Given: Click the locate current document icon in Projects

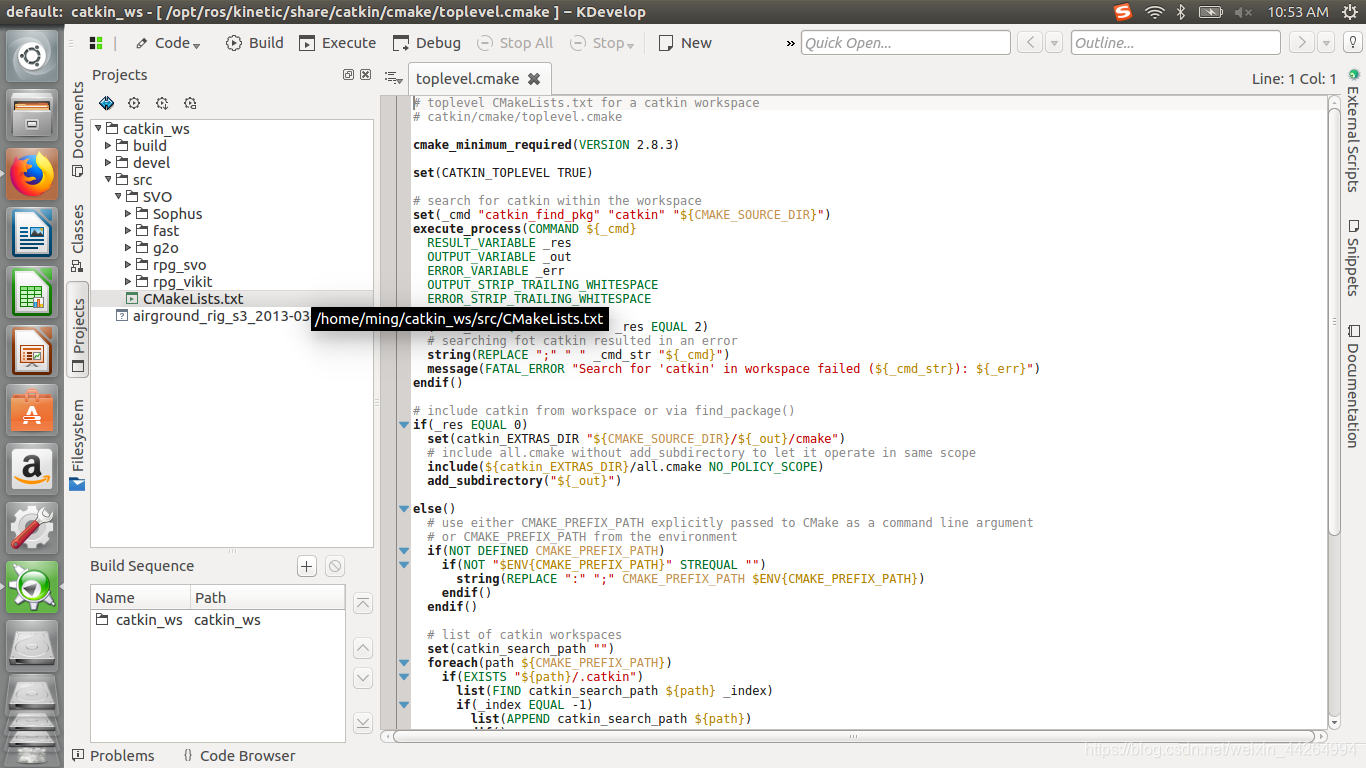Looking at the screenshot, I should pos(106,103).
